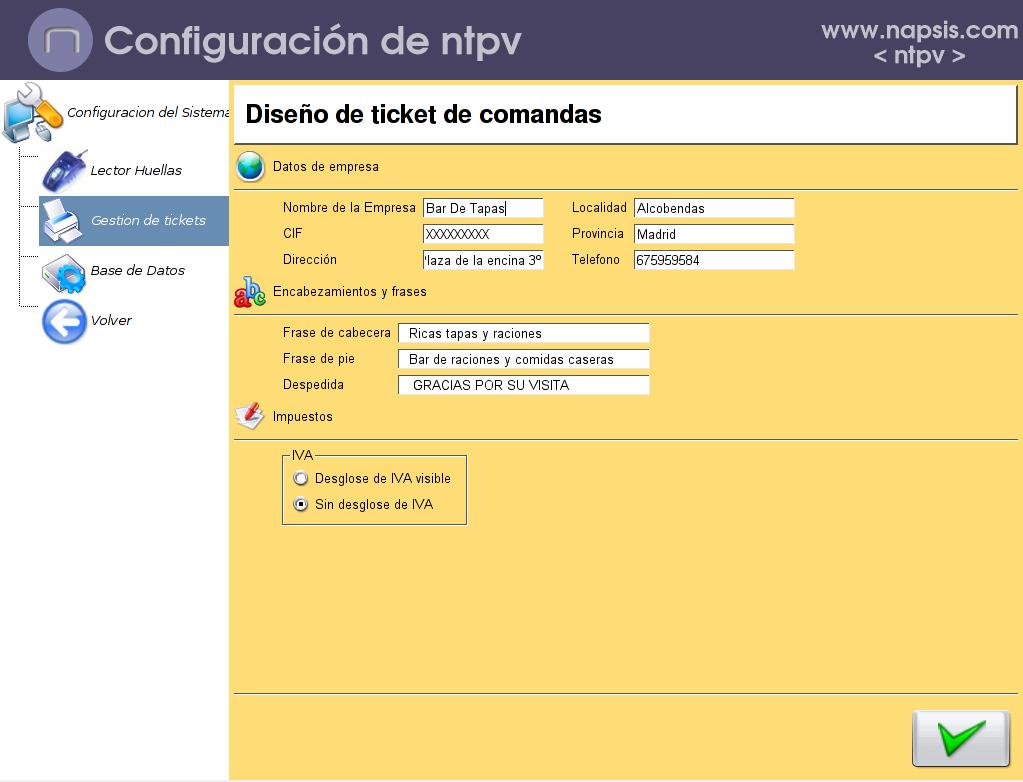Click the Nombre de la Empresa field

click(x=483, y=209)
